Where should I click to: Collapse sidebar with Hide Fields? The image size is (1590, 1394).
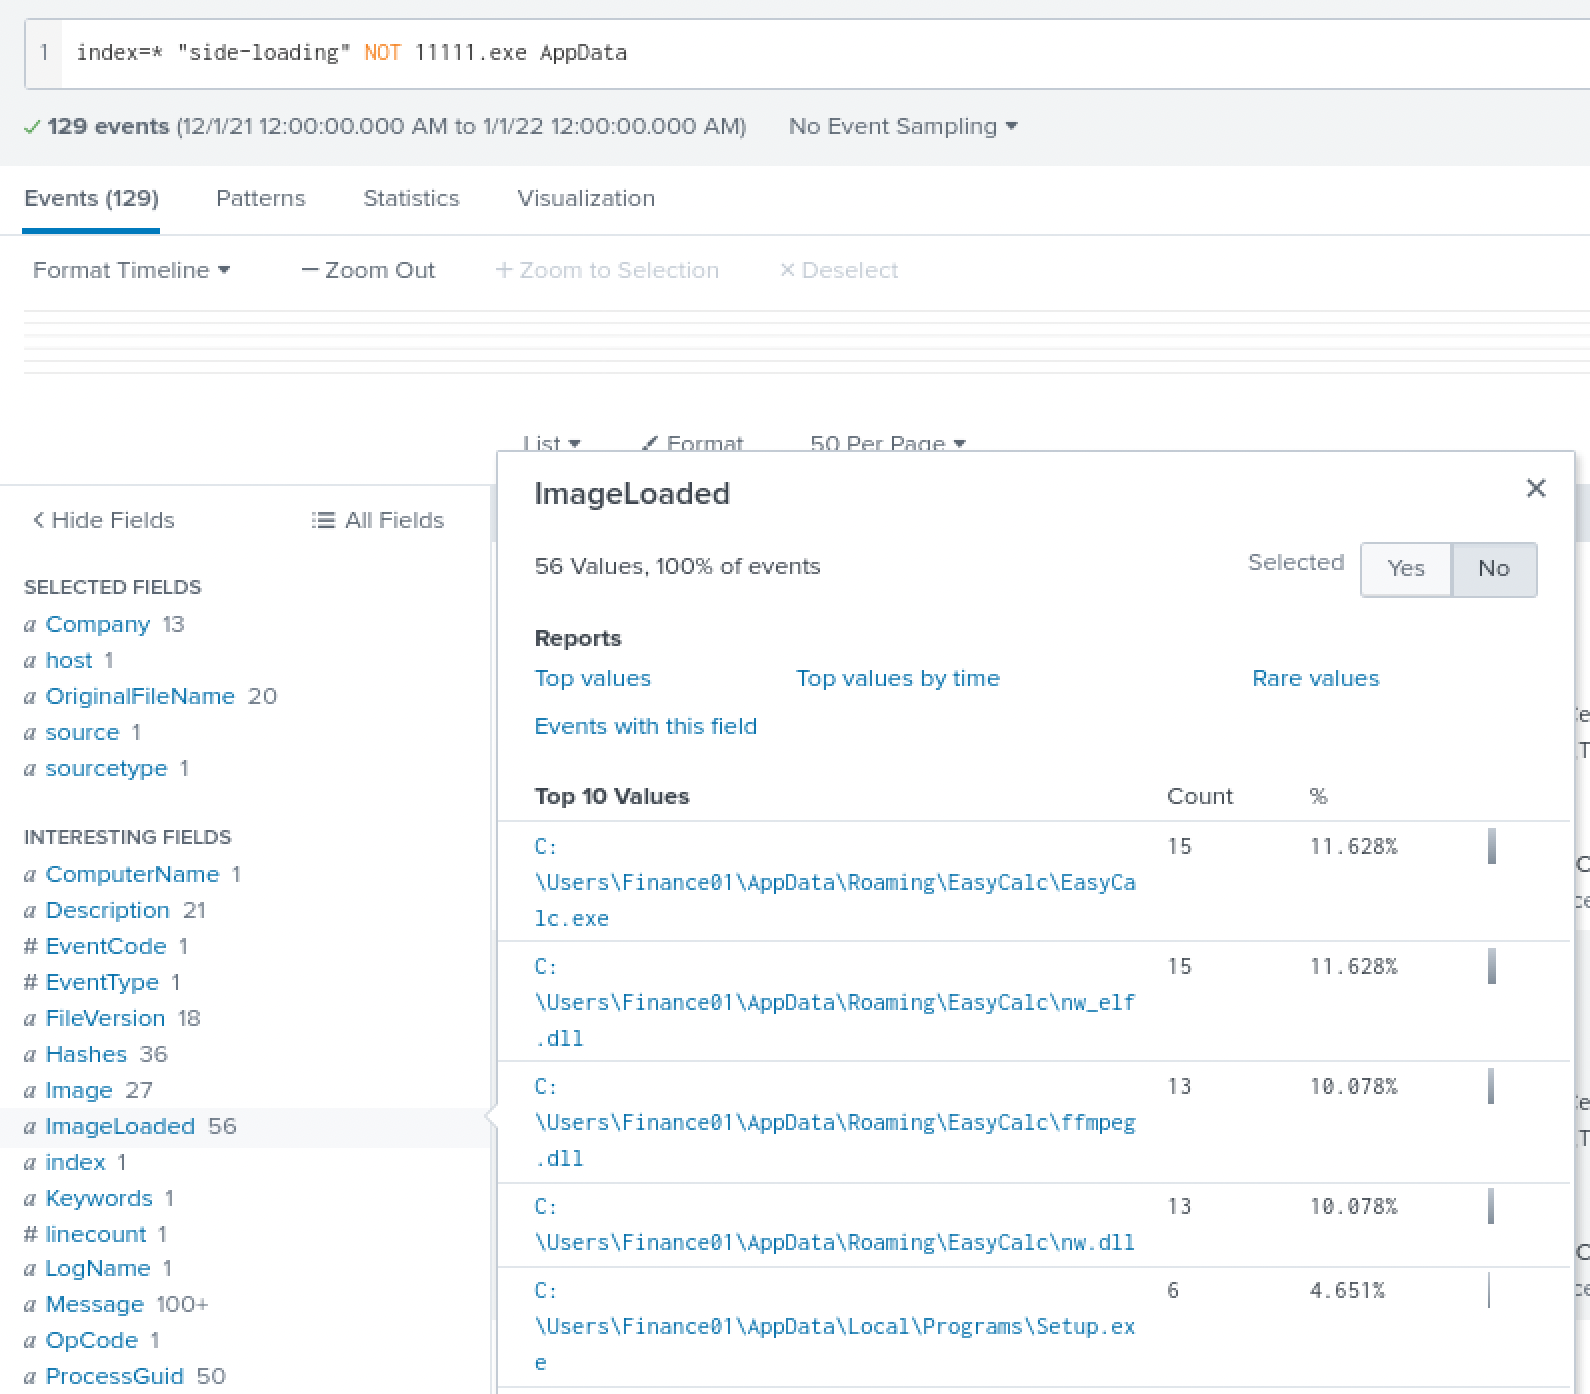(x=103, y=520)
